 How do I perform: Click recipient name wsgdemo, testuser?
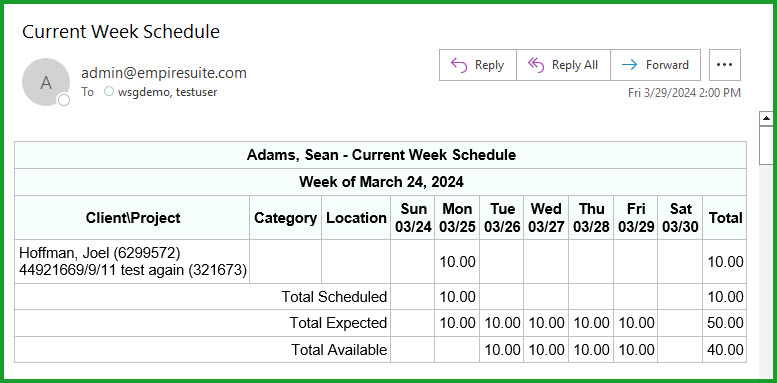[167, 92]
